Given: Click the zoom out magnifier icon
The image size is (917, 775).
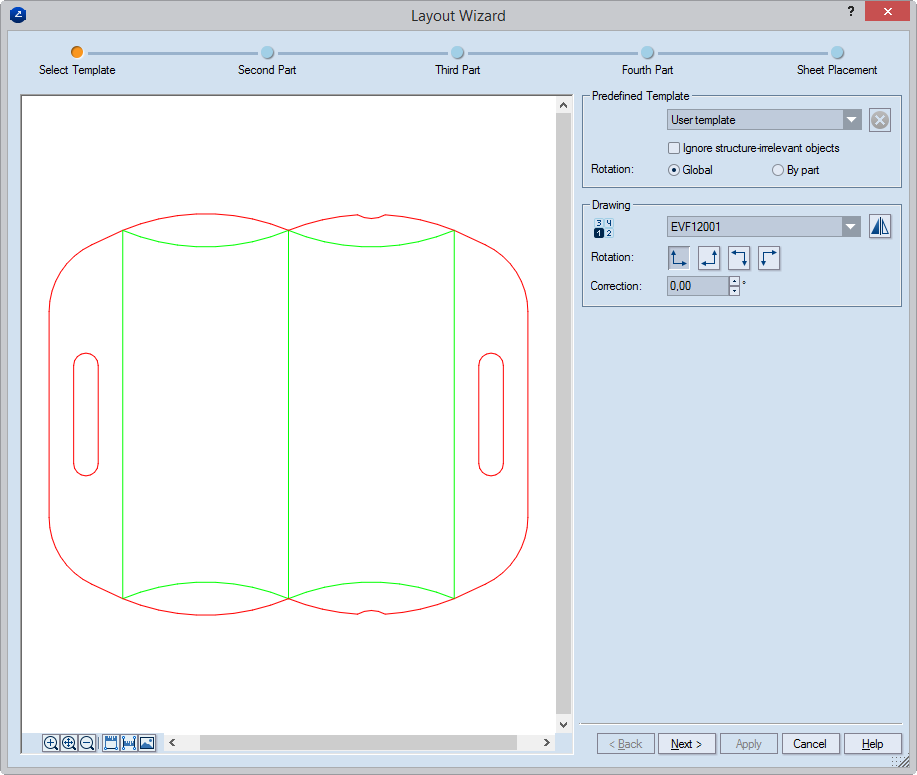Looking at the screenshot, I should click(x=87, y=743).
